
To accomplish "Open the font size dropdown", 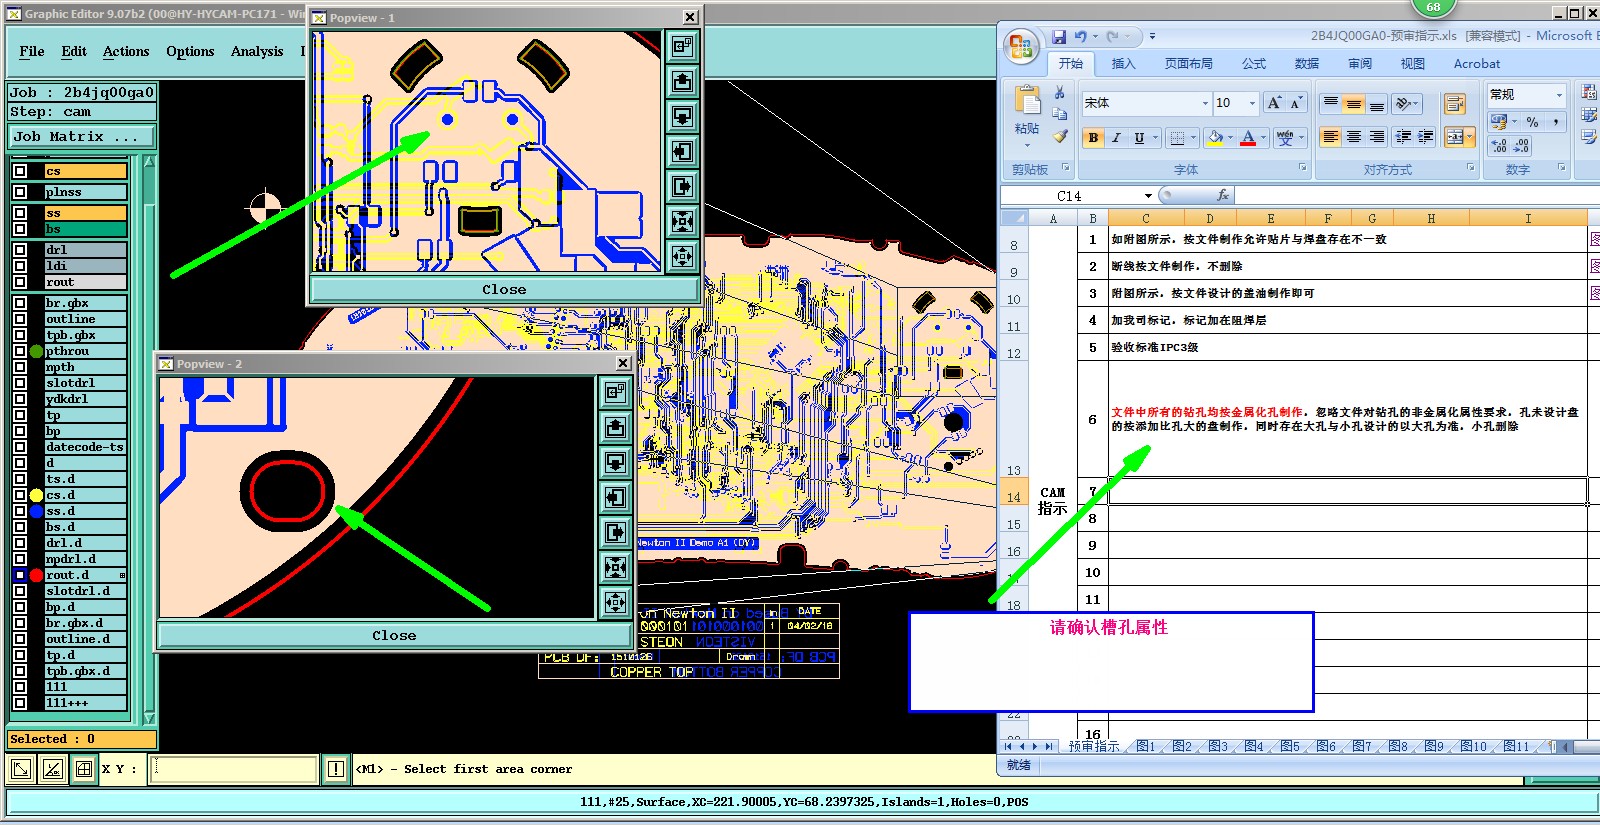I will (x=1251, y=103).
